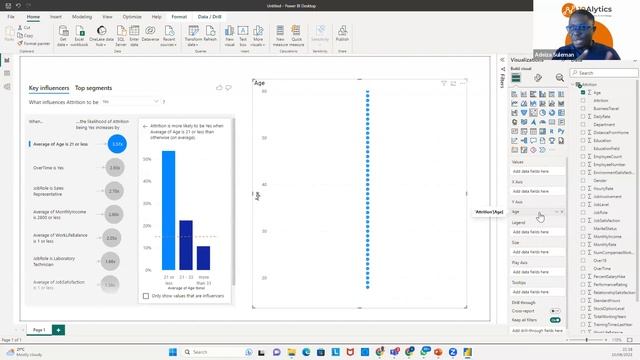640x360 pixels.
Task: Import from Excel workbook
Action: (x=80, y=36)
